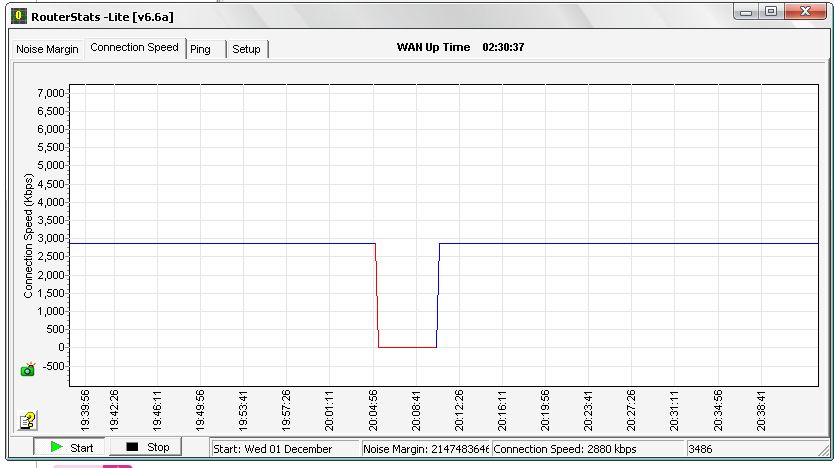Click the RouterStats app icon in title bar
Screen dimensions: 834x468
[17, 16]
